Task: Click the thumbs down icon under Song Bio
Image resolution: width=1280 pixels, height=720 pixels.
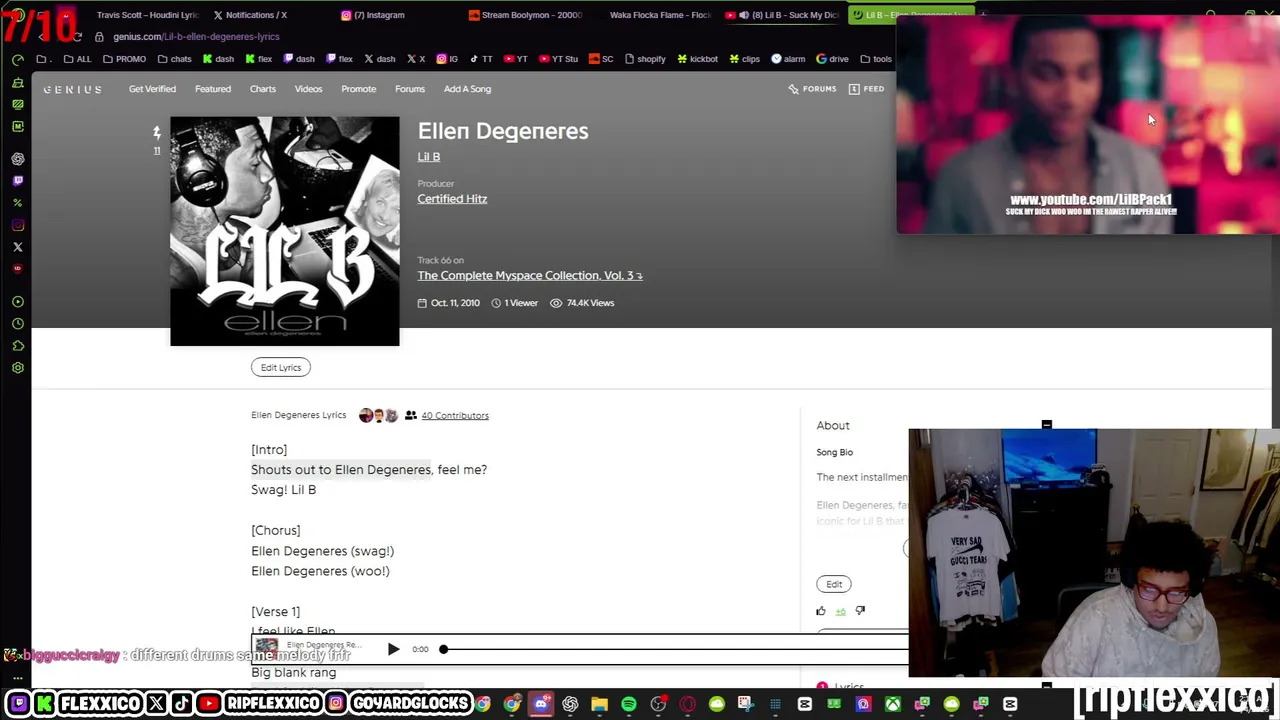Action: click(860, 611)
